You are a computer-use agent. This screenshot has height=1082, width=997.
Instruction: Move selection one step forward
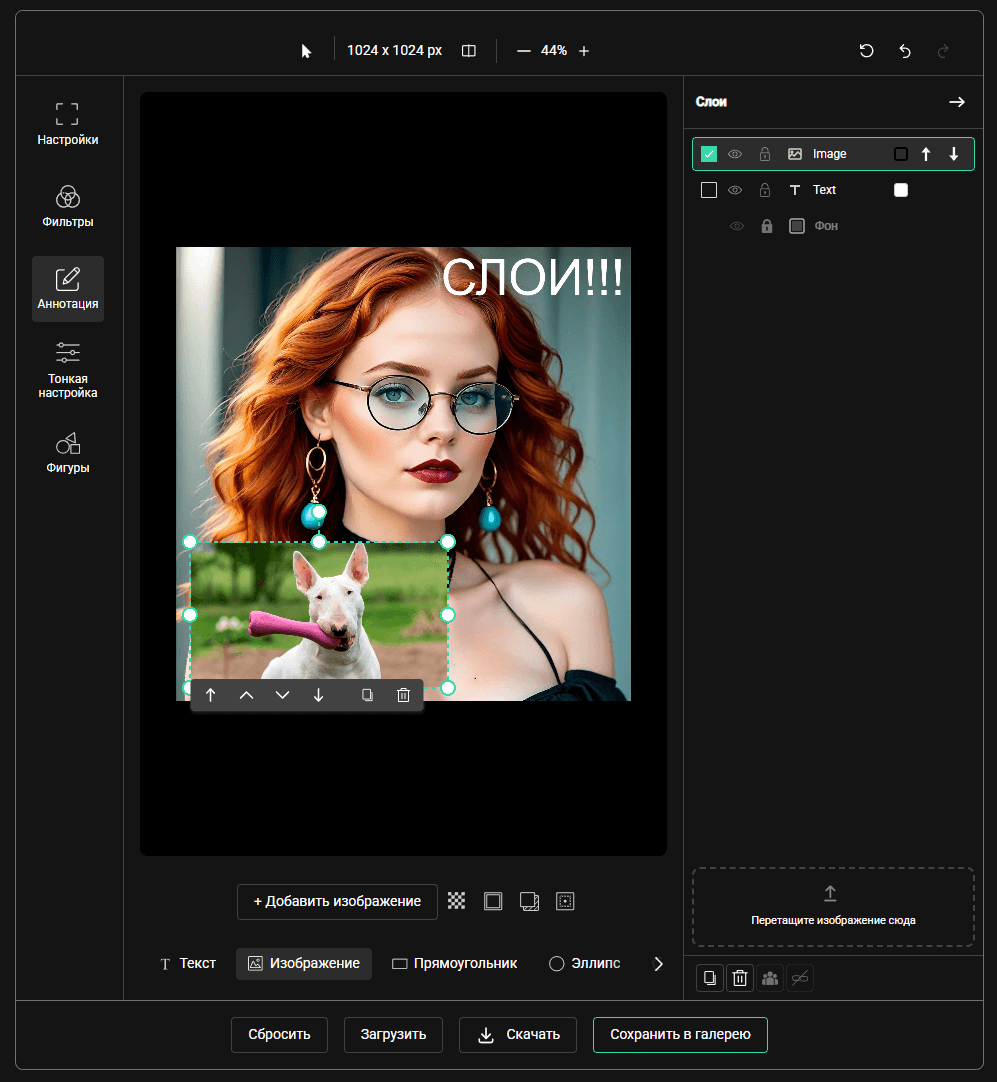(x=246, y=695)
